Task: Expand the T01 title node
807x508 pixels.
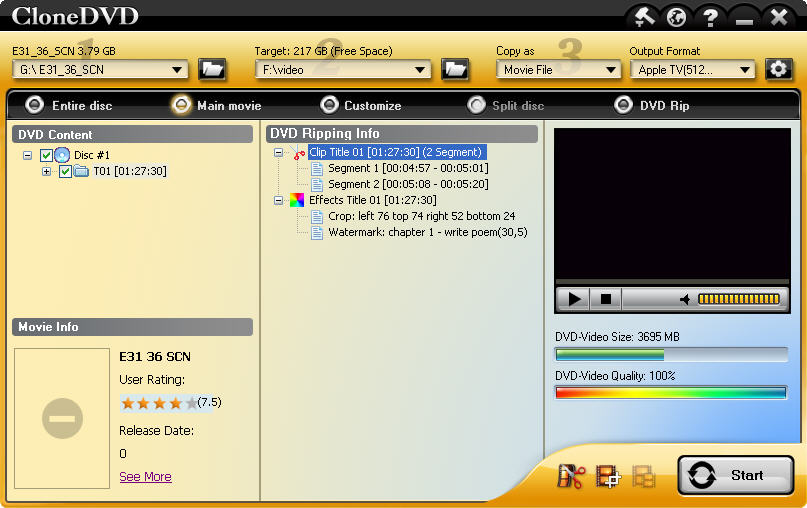Action: [46, 171]
